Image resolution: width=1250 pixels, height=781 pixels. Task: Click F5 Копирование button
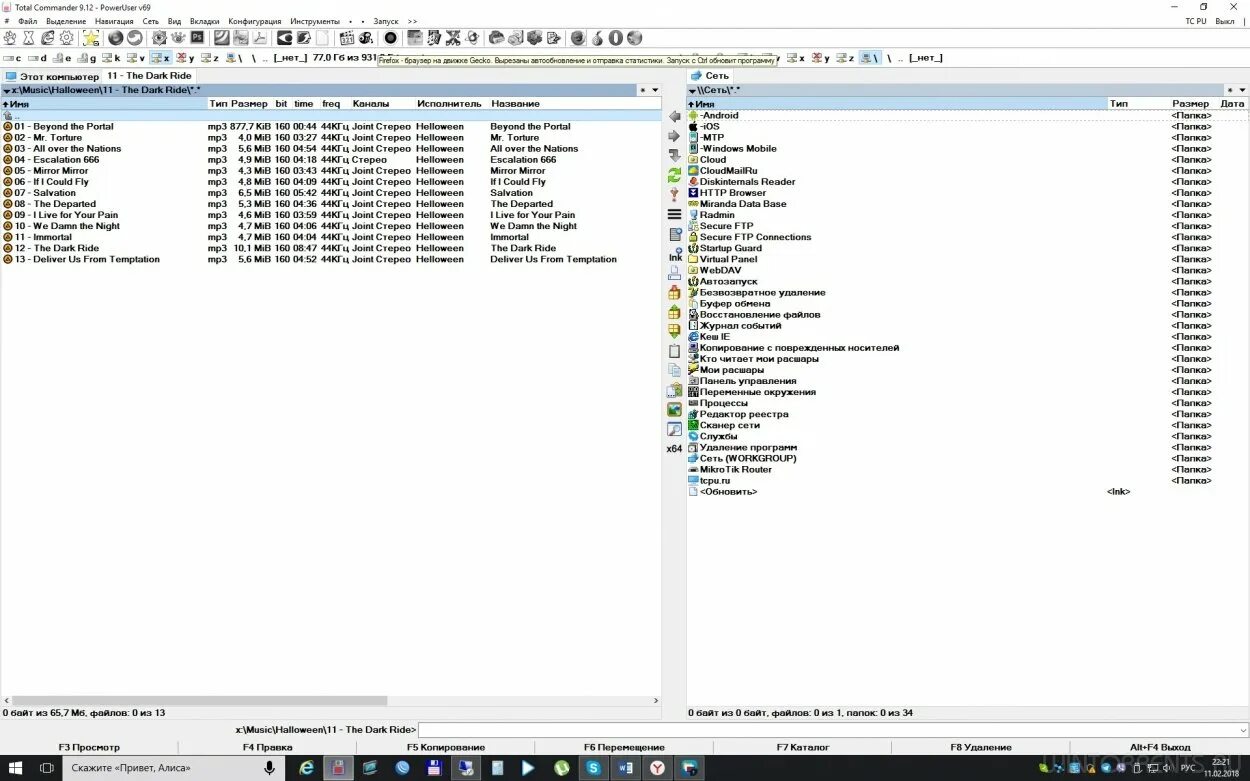pyautogui.click(x=446, y=747)
